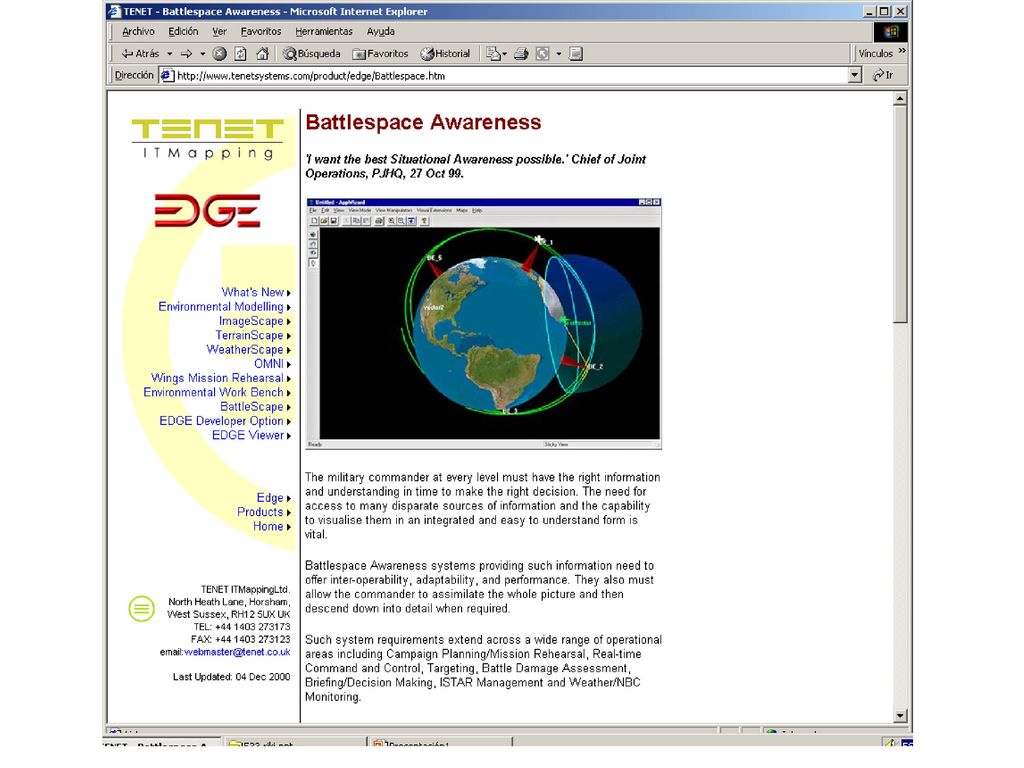Open the Ver menu
Screen dimensions: 1024x768
(x=219, y=31)
